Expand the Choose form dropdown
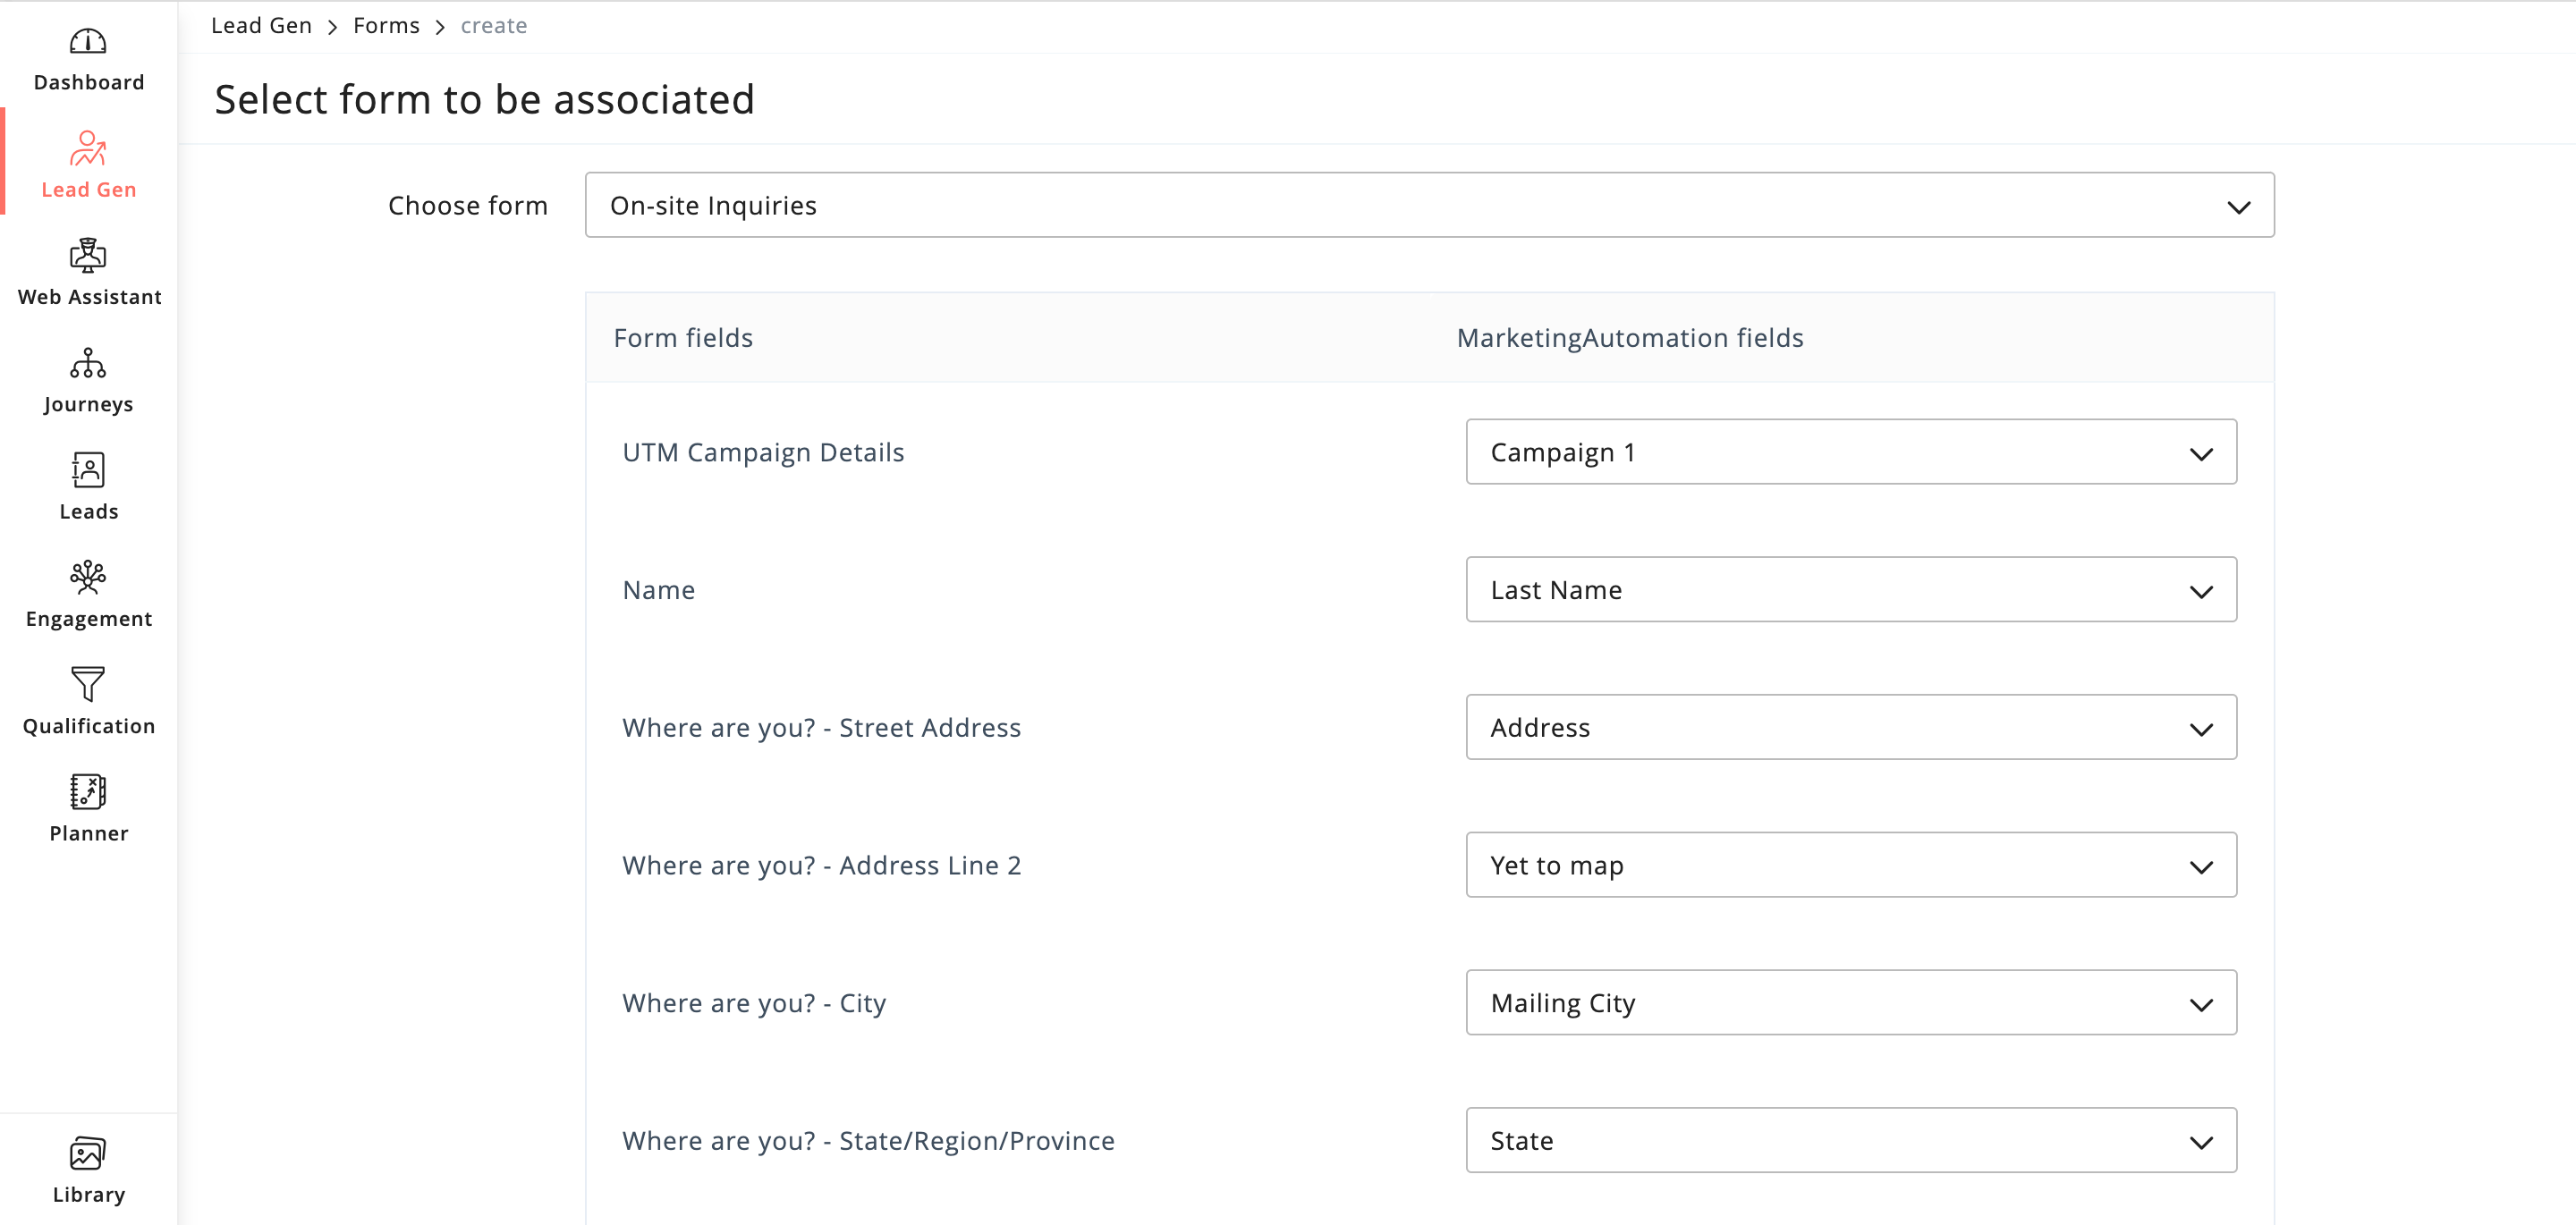The height and width of the screenshot is (1225, 2576). pos(1429,205)
